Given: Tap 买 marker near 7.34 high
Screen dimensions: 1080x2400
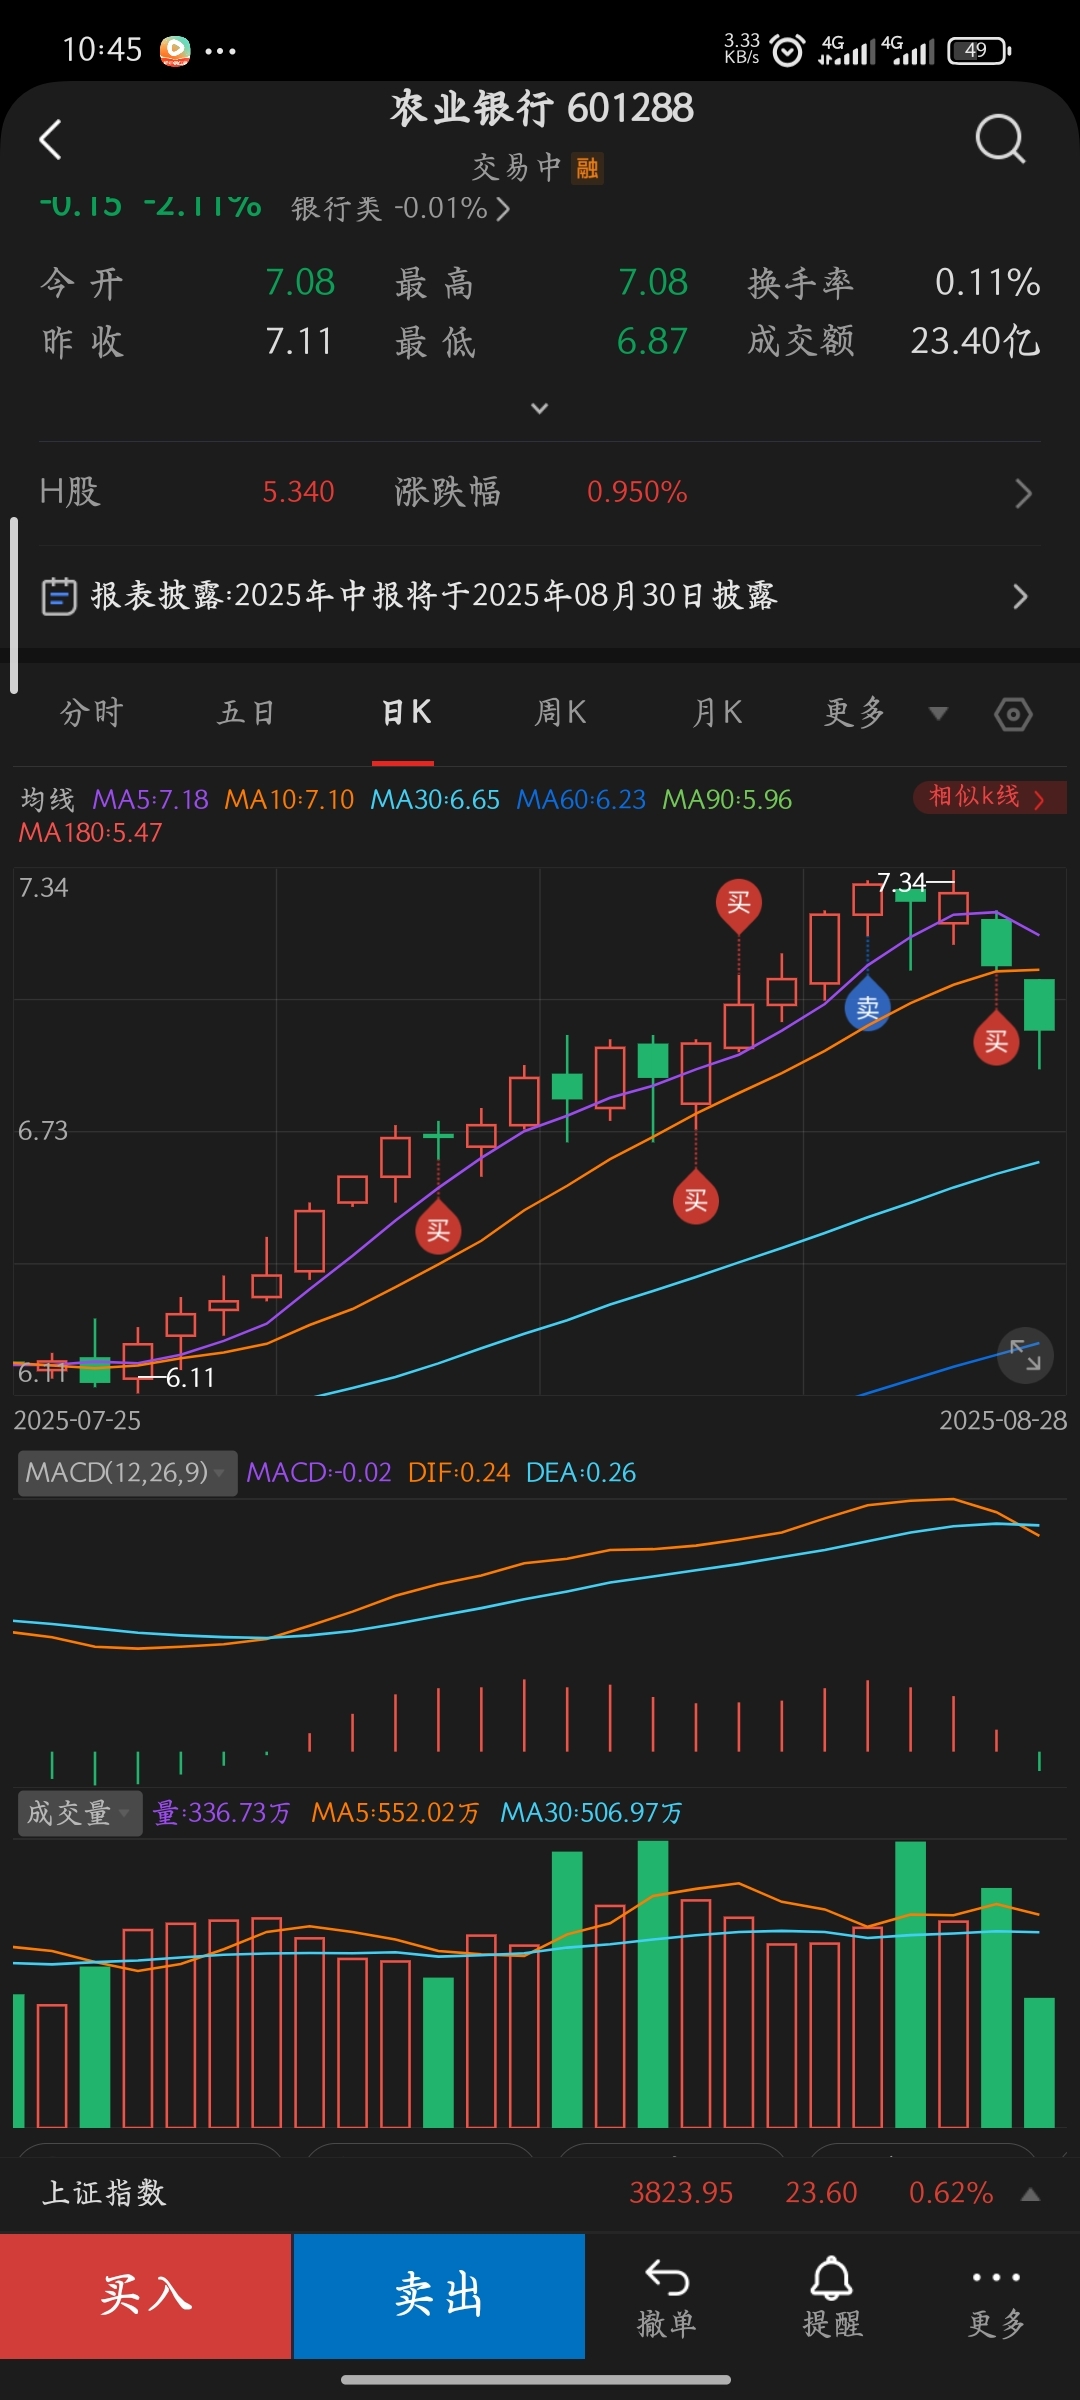Looking at the screenshot, I should tap(739, 904).
